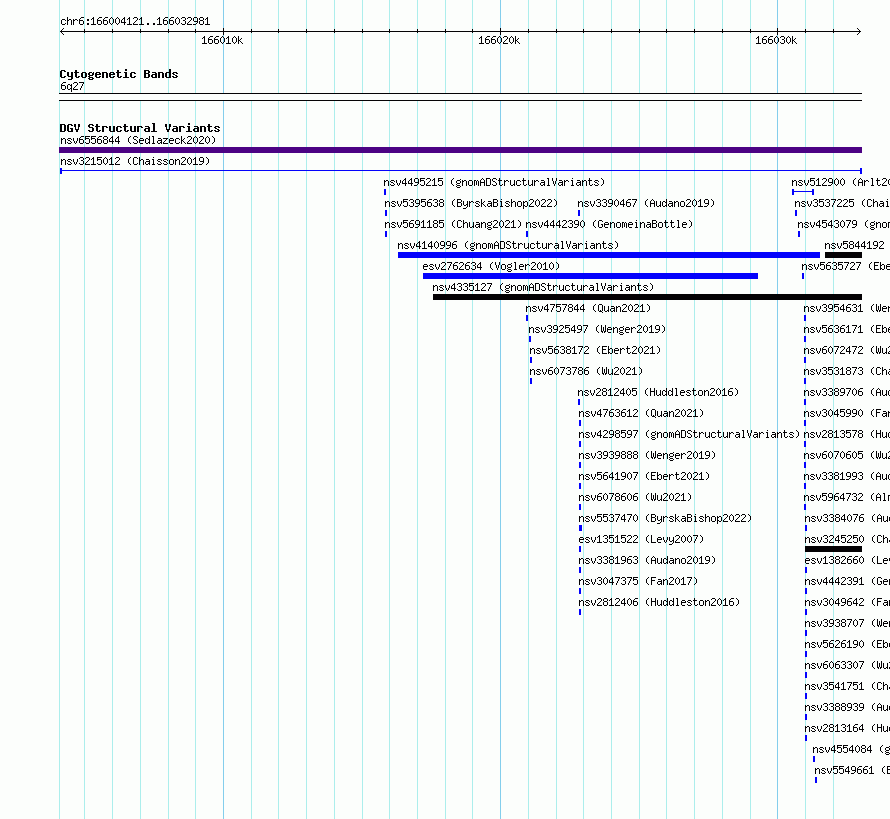Open the nsv3049642 variant label
This screenshot has height=819, width=890.
(847, 602)
